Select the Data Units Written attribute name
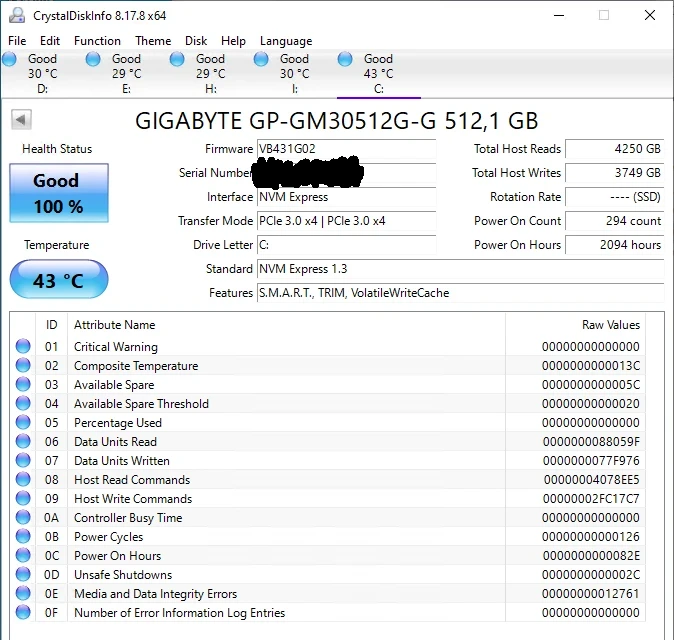 pyautogui.click(x=122, y=461)
